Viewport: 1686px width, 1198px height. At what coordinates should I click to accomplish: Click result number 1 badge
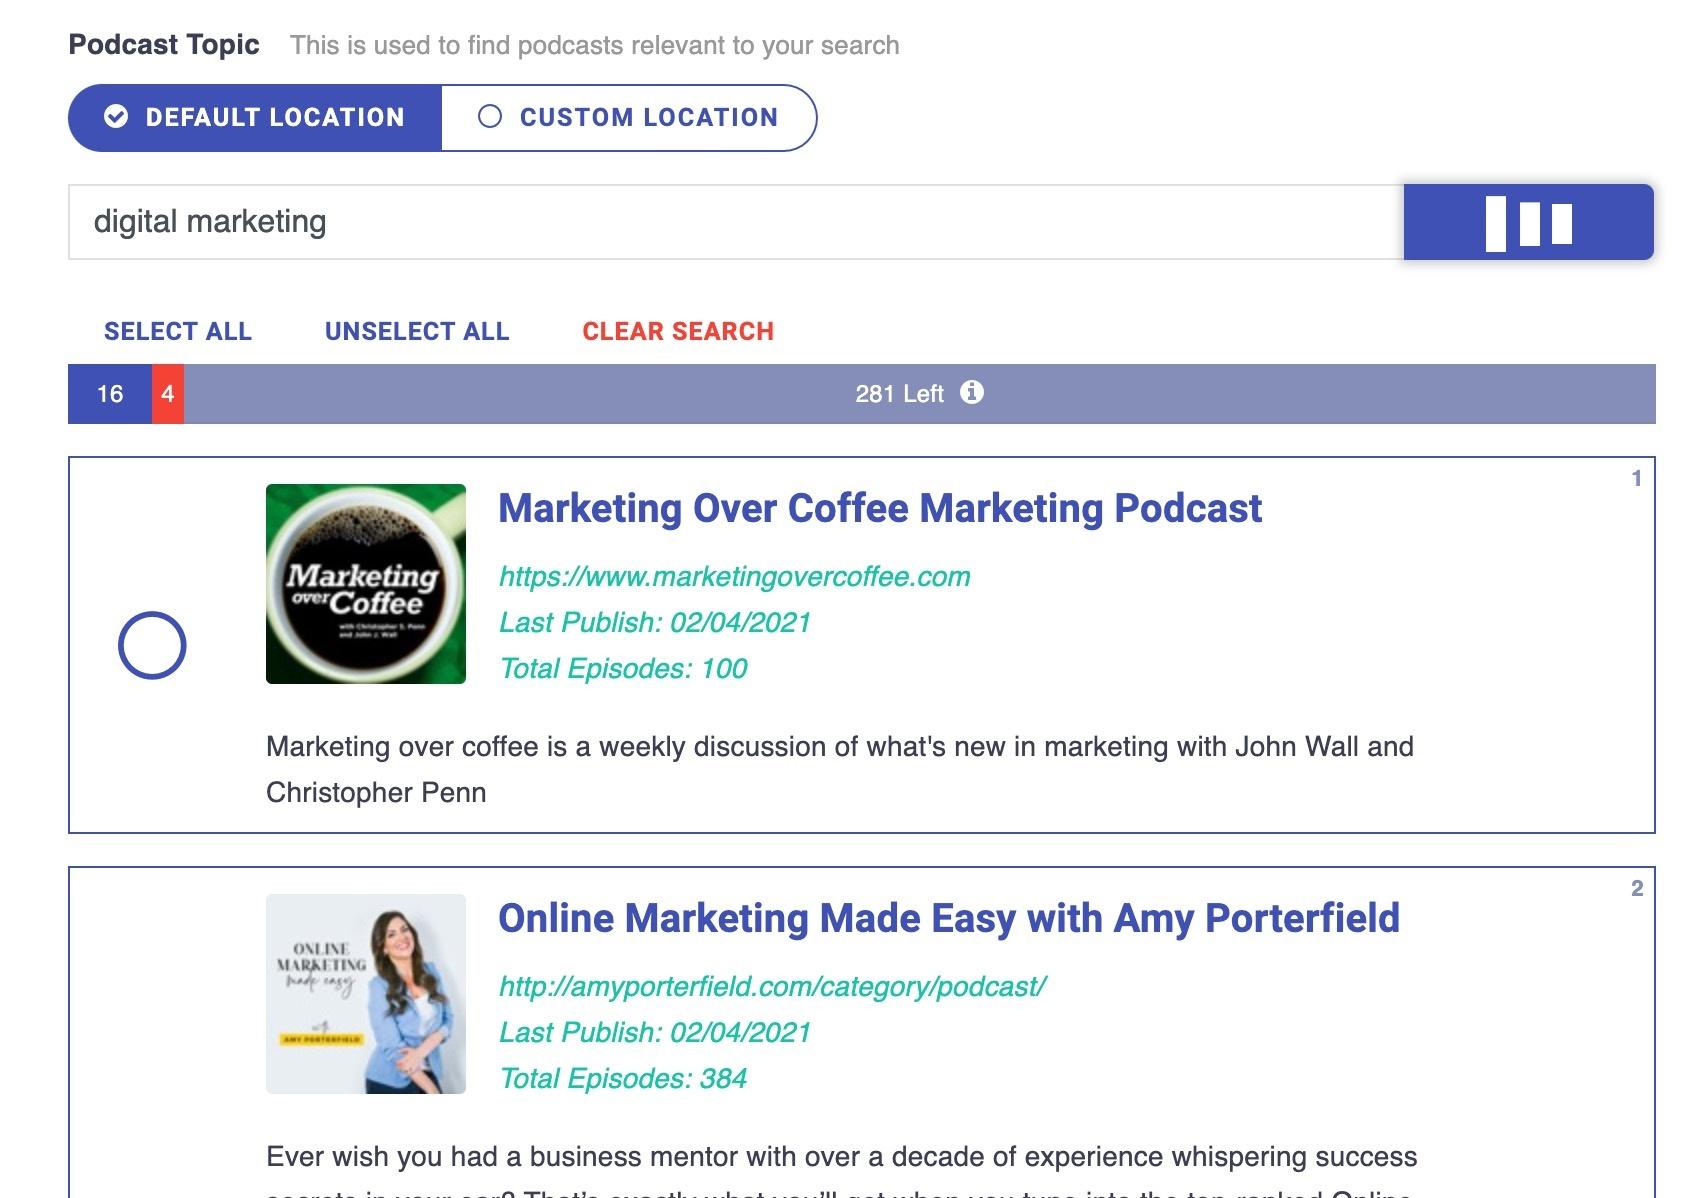pos(1637,479)
